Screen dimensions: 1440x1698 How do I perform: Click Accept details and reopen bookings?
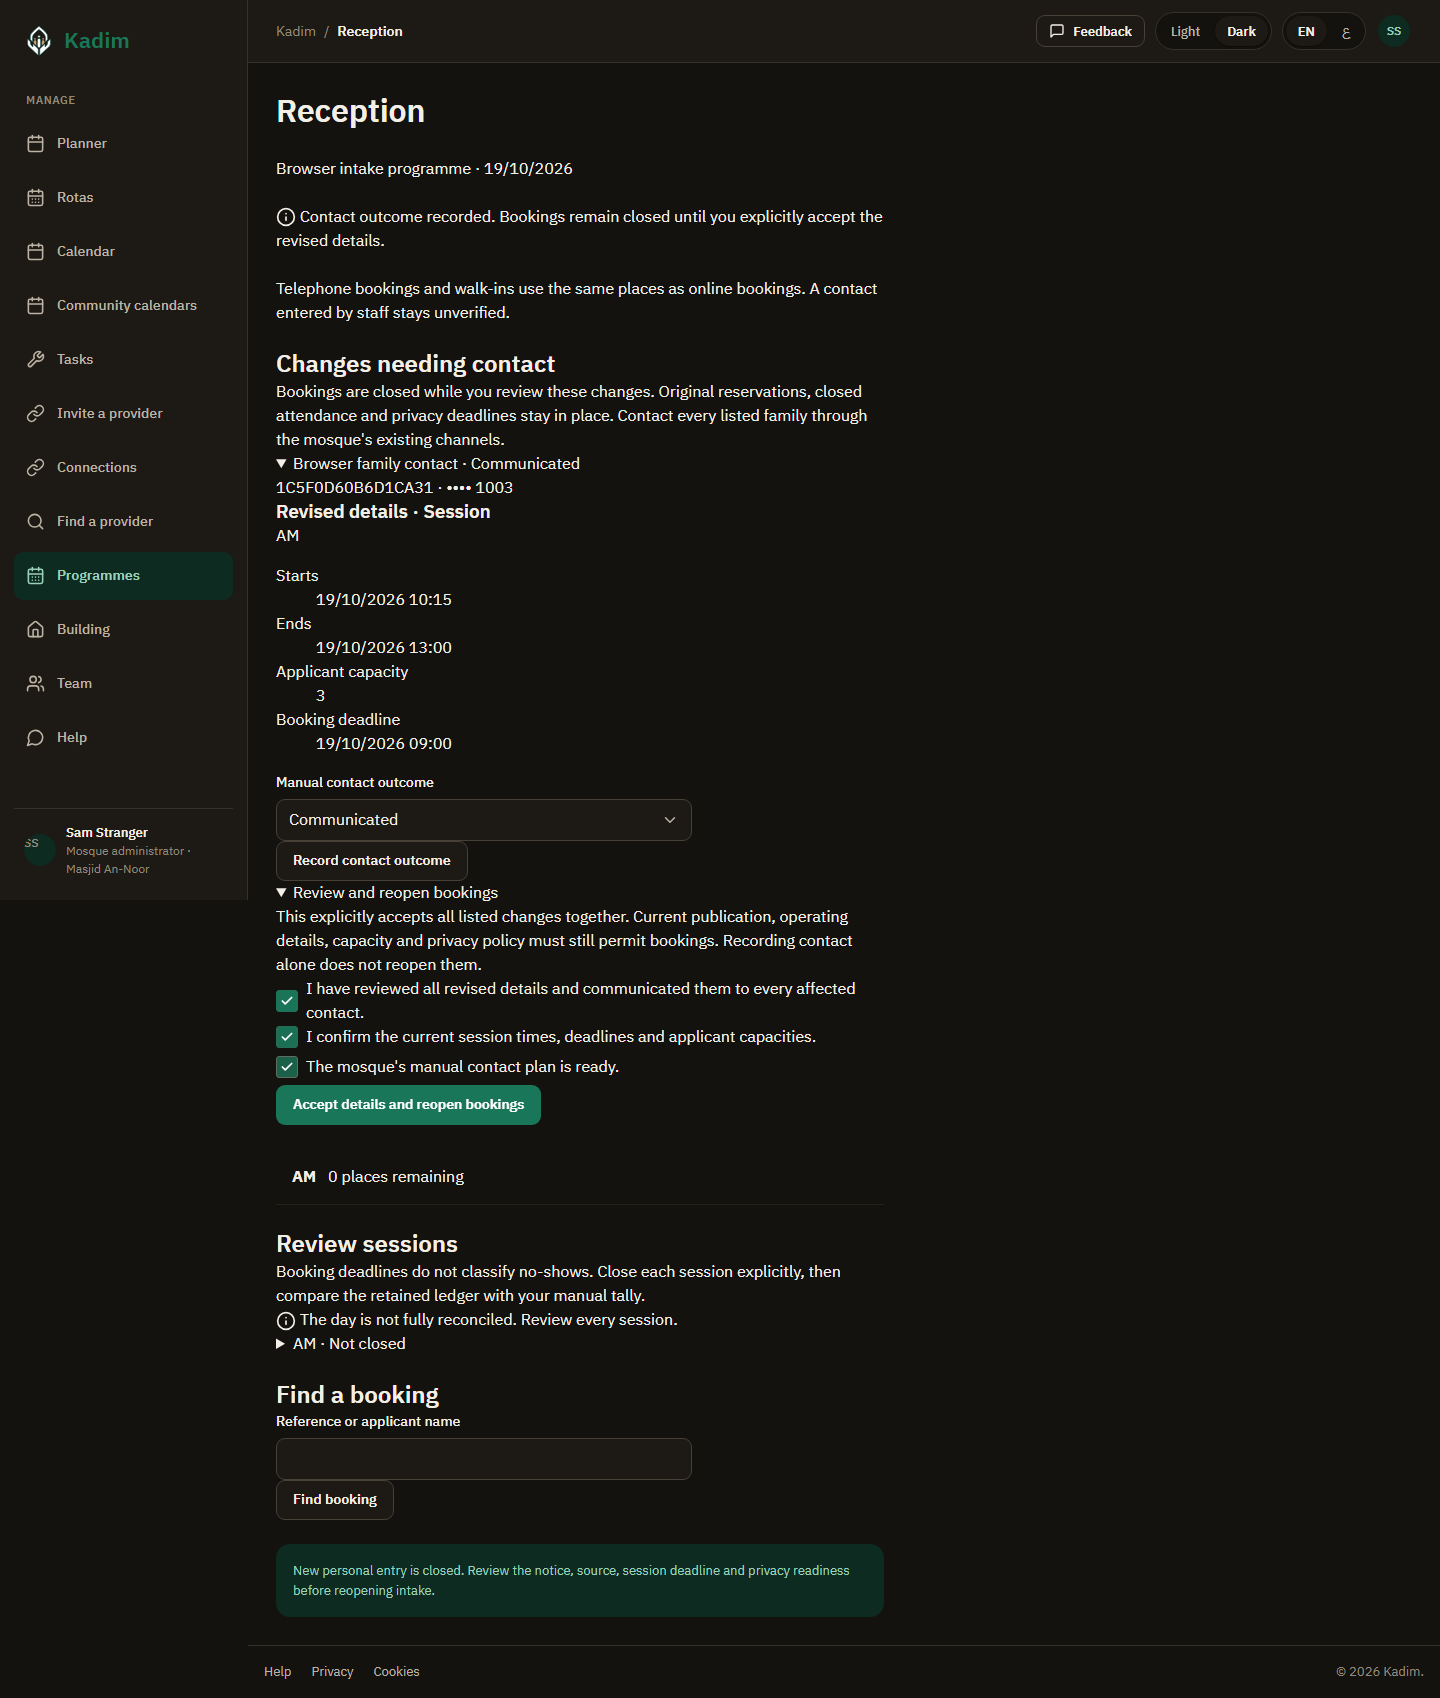click(x=408, y=1105)
